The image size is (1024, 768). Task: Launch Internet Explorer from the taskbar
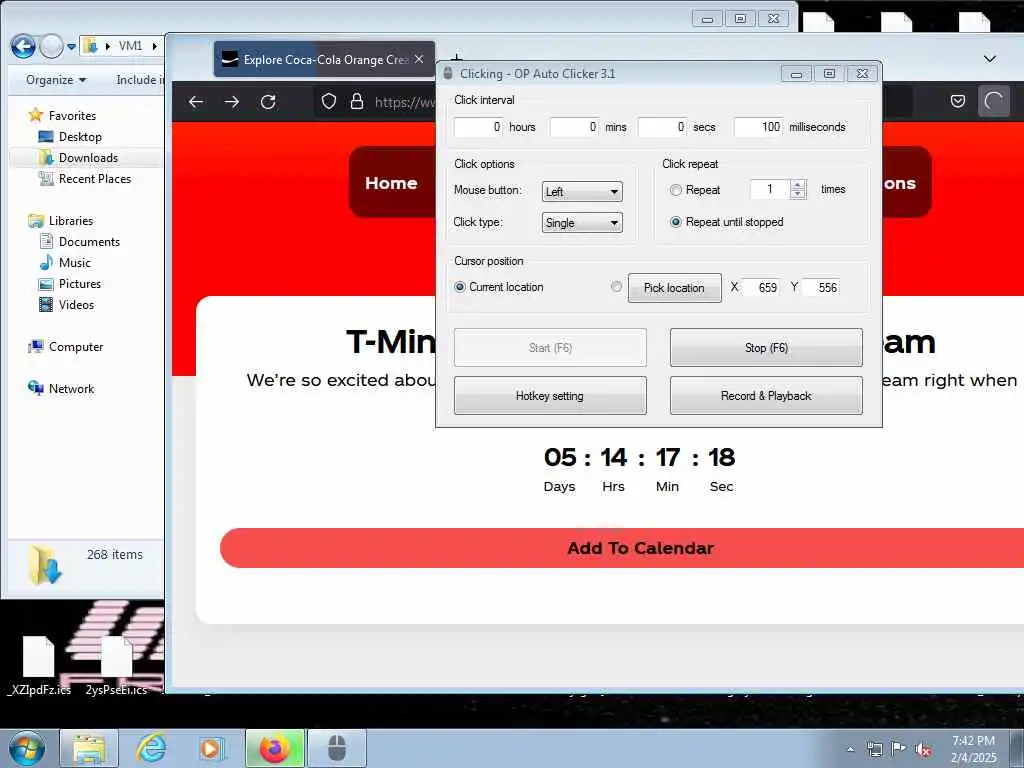point(151,748)
